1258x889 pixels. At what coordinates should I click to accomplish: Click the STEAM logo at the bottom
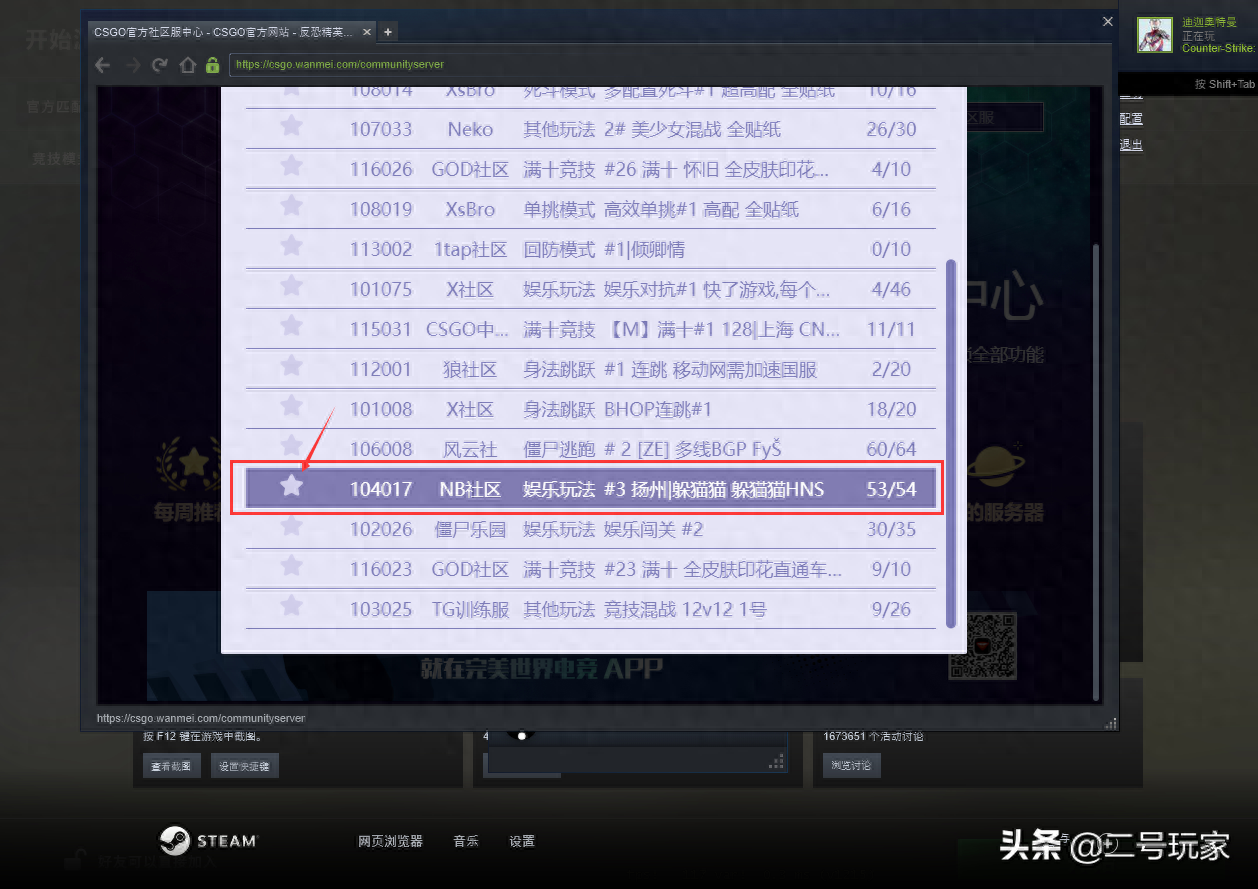tap(208, 841)
